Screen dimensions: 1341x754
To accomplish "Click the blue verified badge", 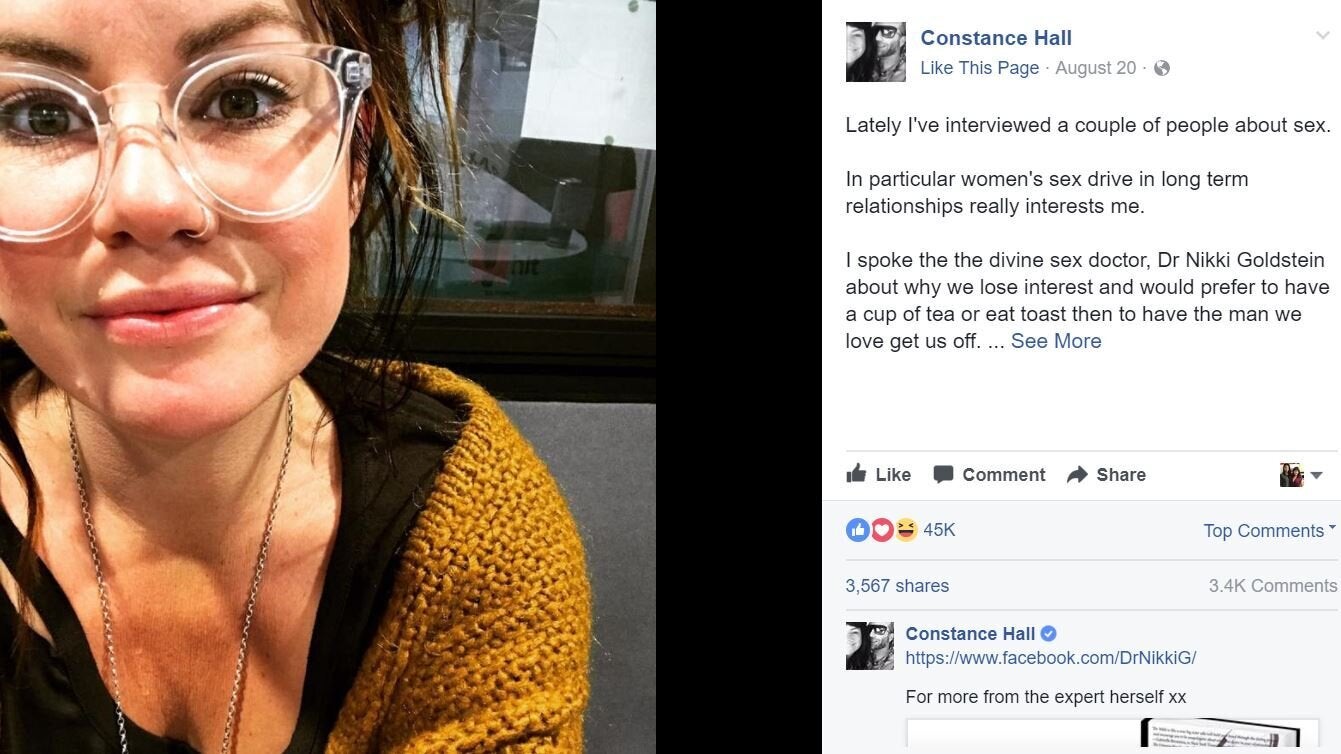I will coord(1048,634).
